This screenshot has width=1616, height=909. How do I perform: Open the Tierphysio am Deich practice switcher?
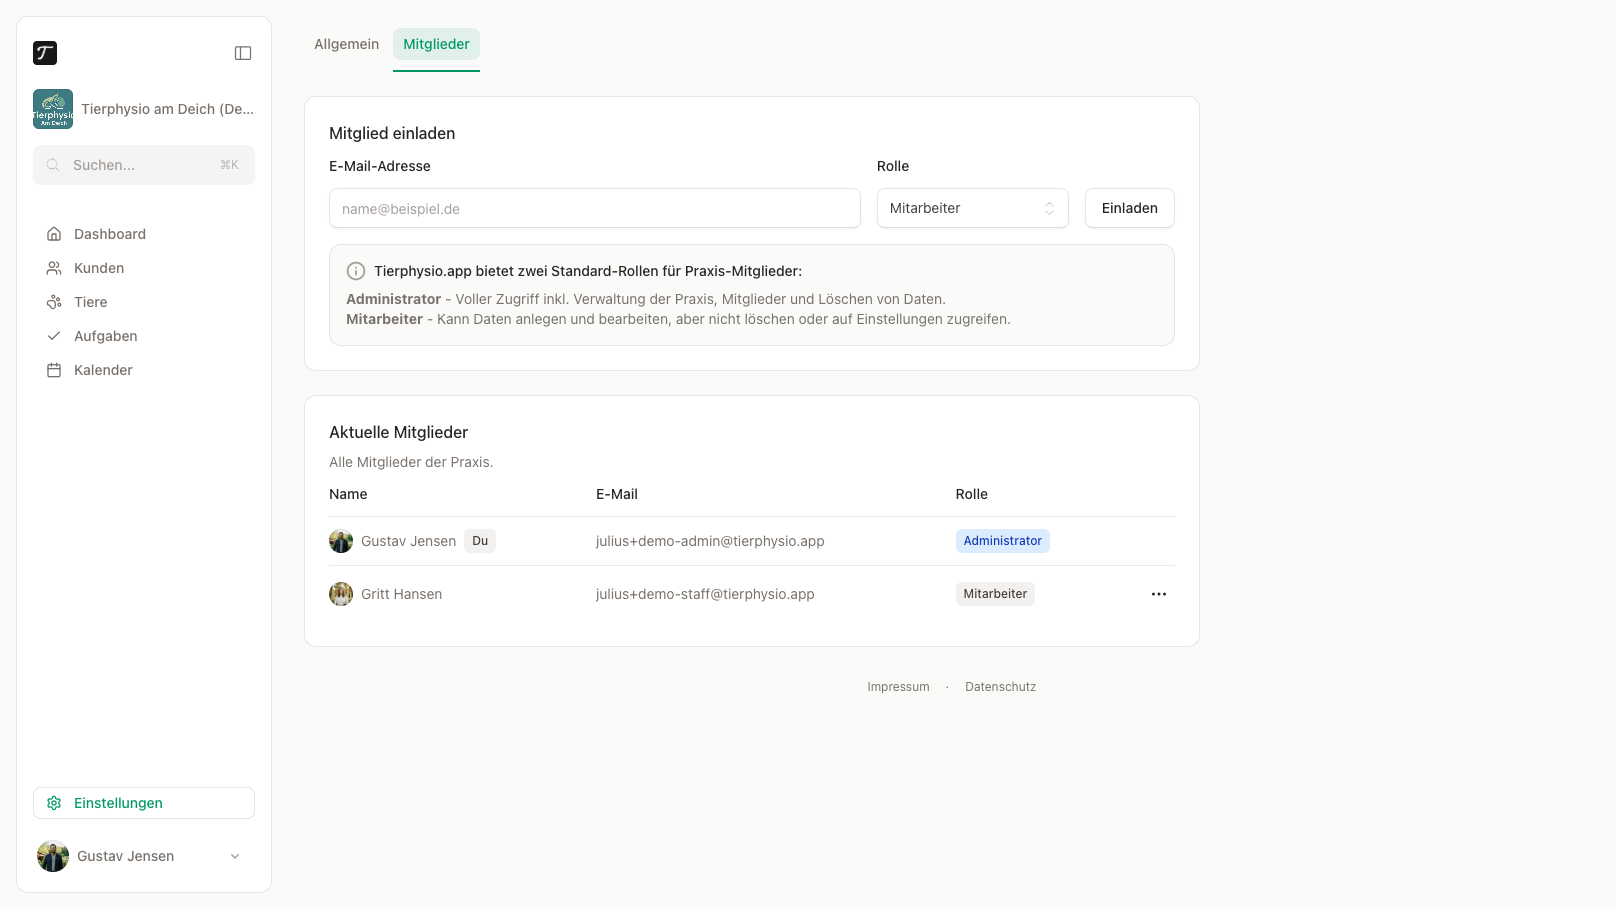(144, 109)
